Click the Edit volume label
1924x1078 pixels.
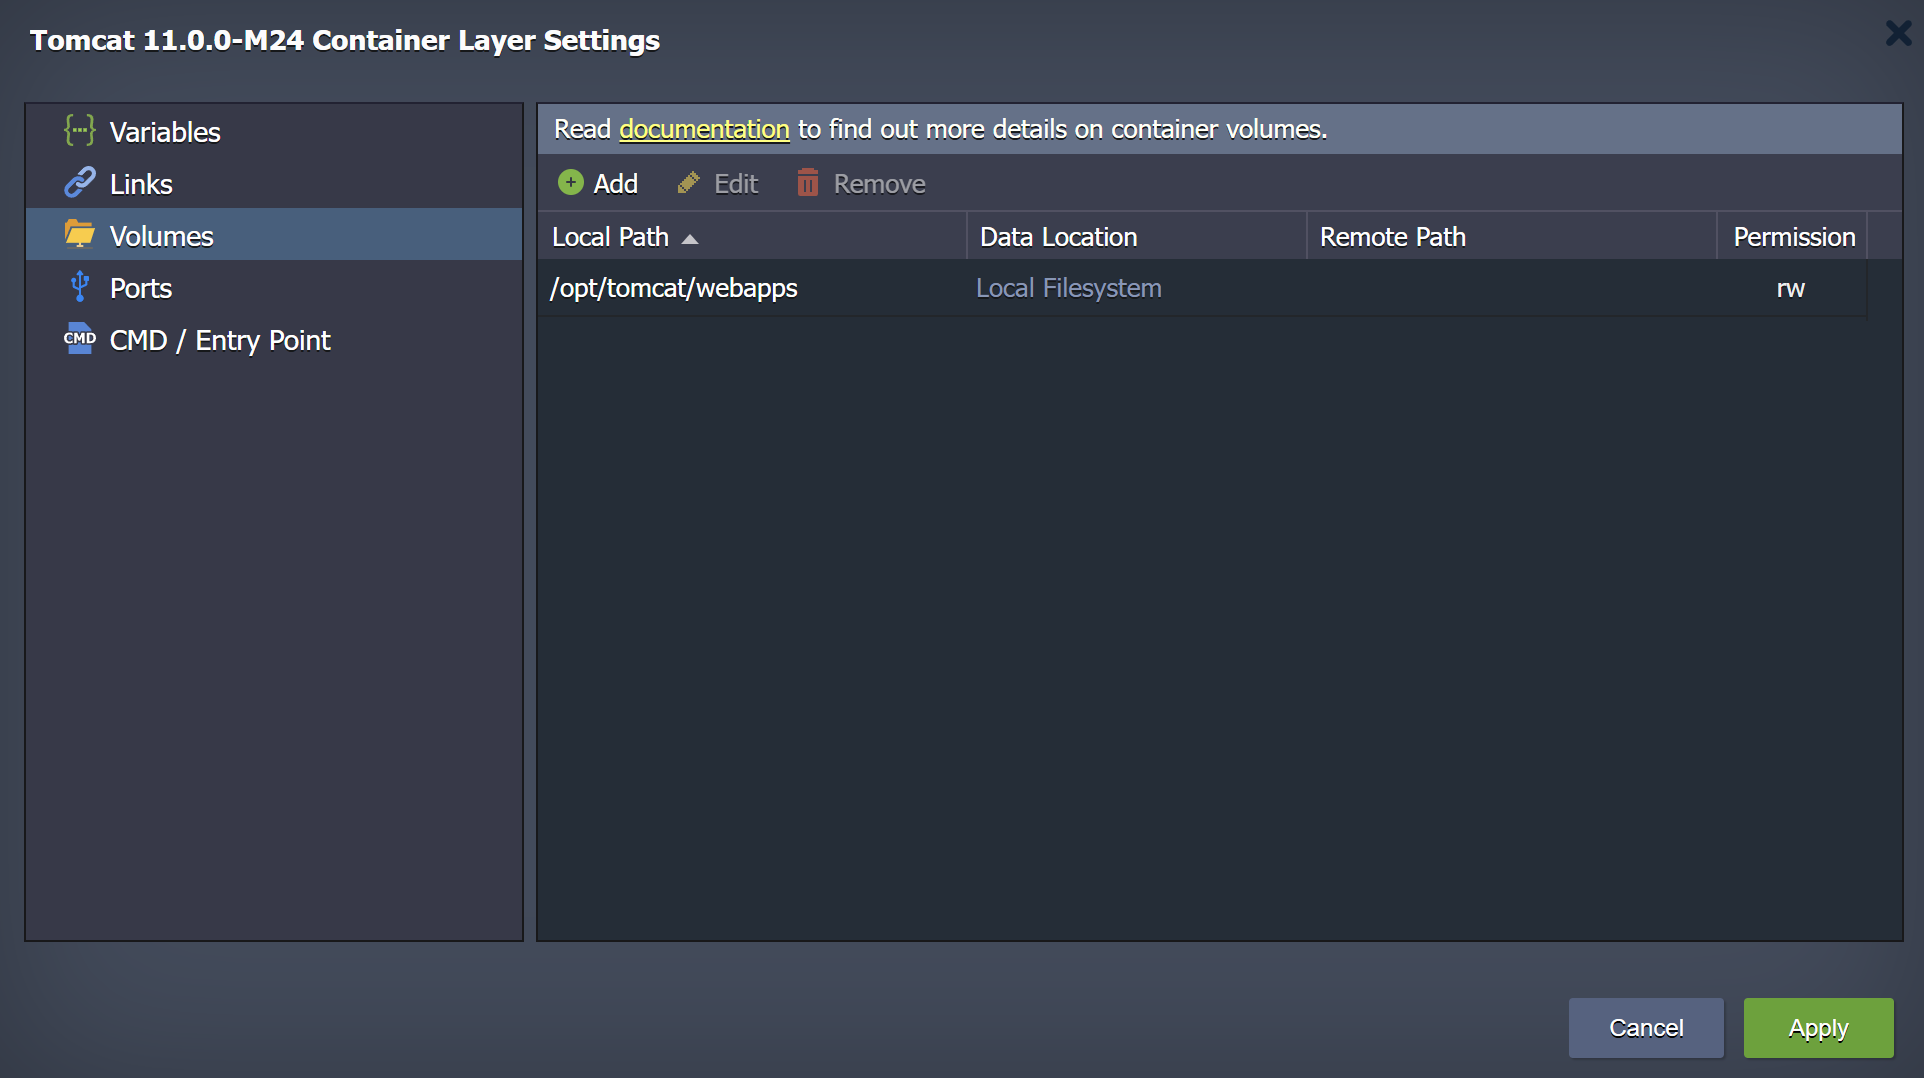tap(736, 184)
